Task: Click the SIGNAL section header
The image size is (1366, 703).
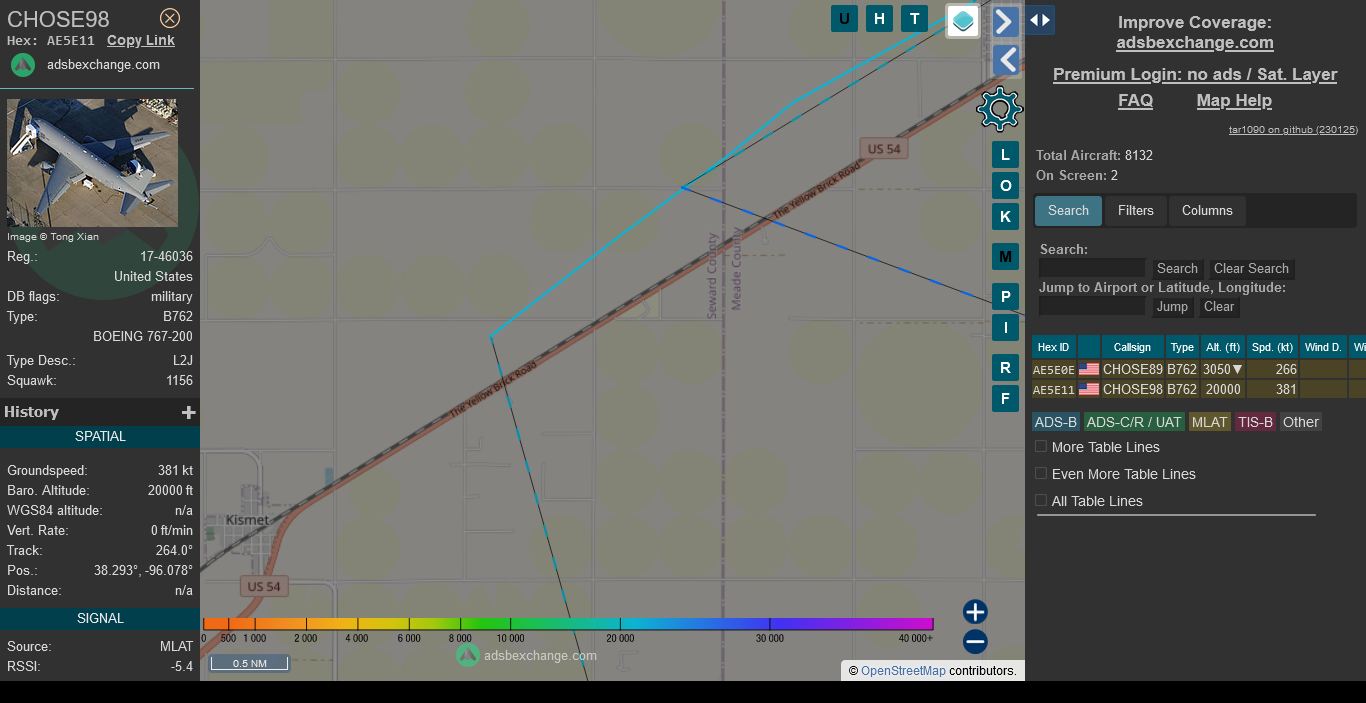Action: (x=100, y=618)
